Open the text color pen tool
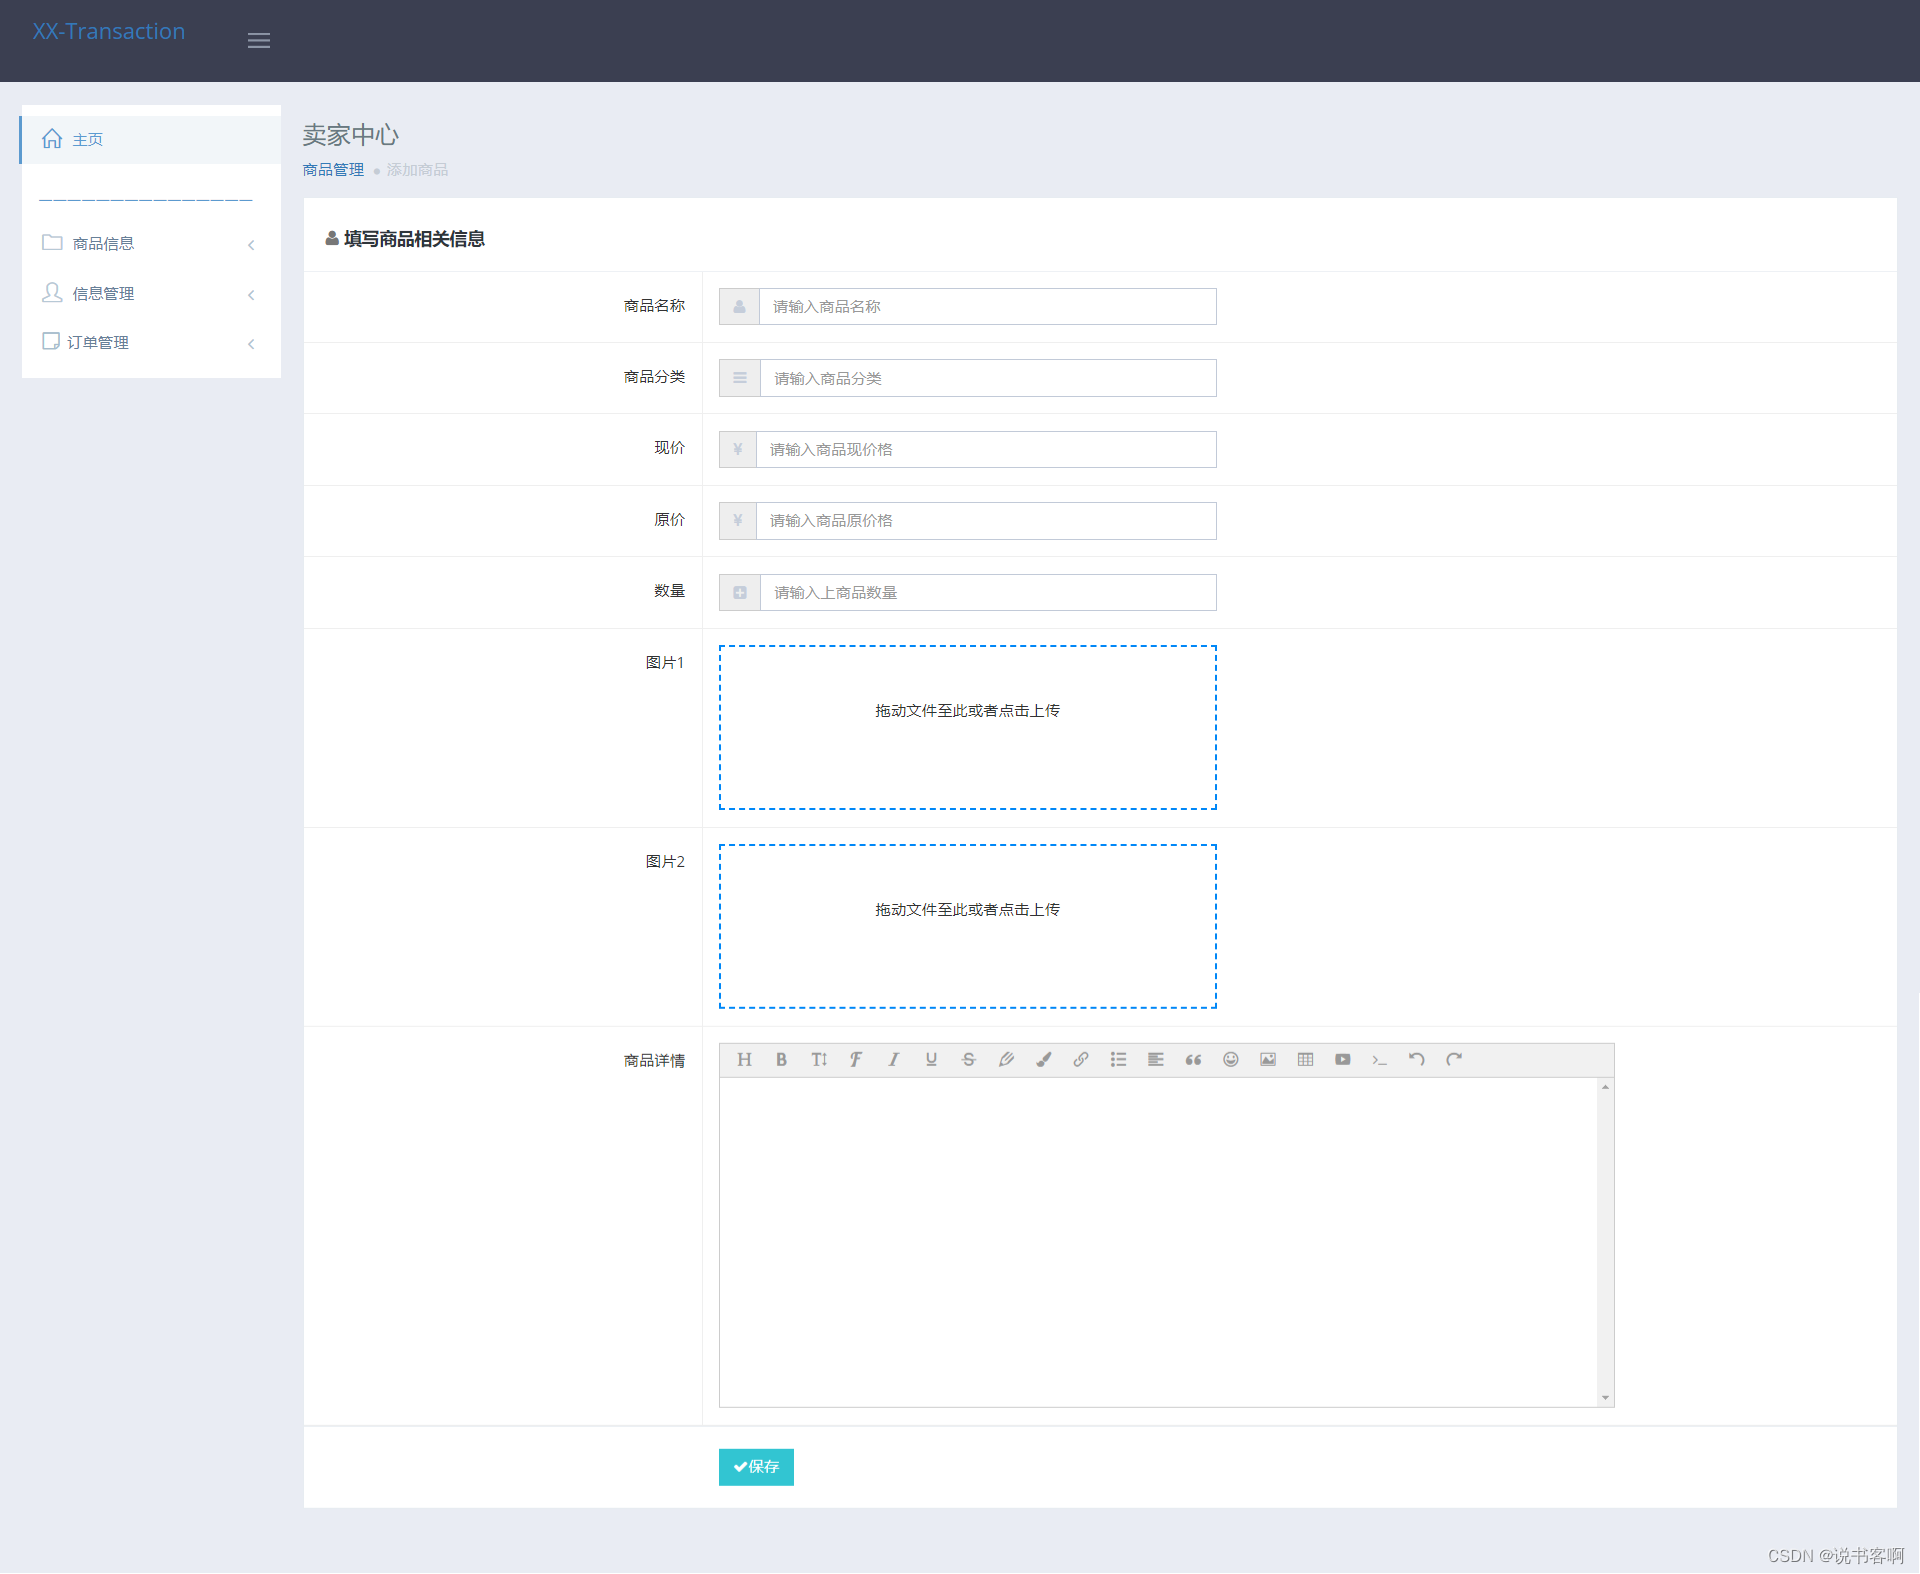The width and height of the screenshot is (1920, 1574). coord(1006,1060)
